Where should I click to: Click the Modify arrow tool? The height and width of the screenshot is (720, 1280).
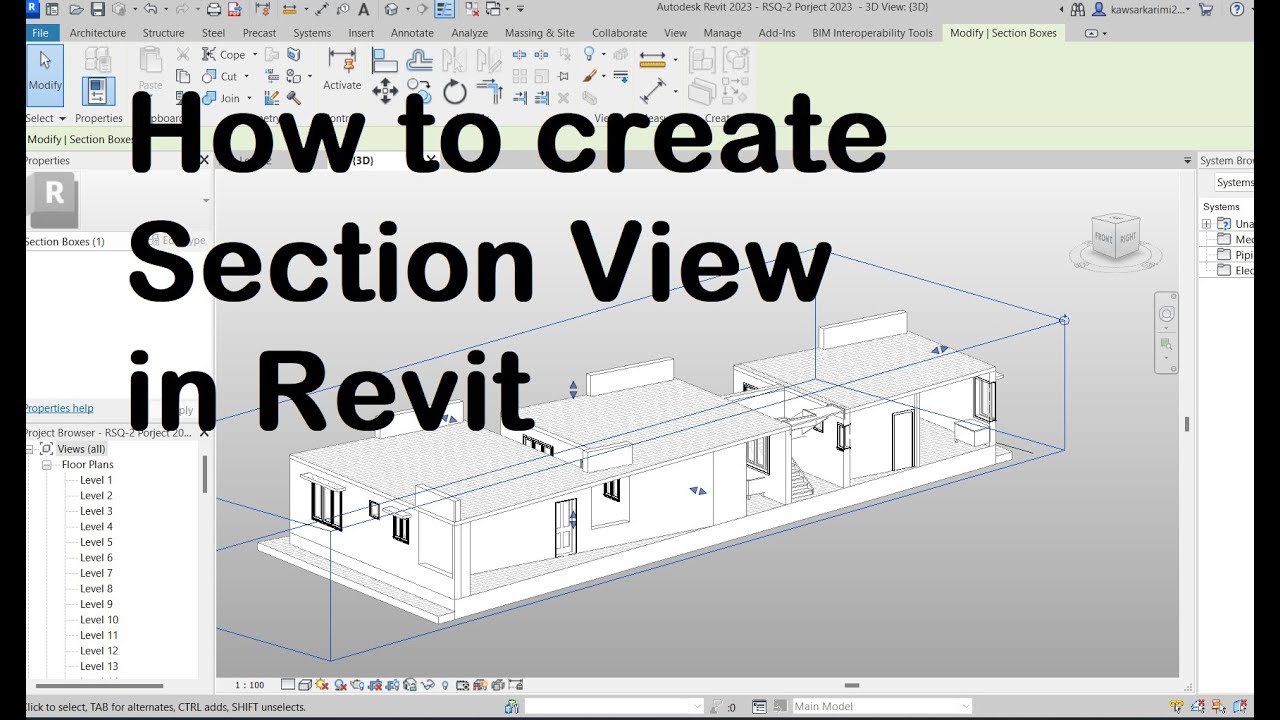45,75
